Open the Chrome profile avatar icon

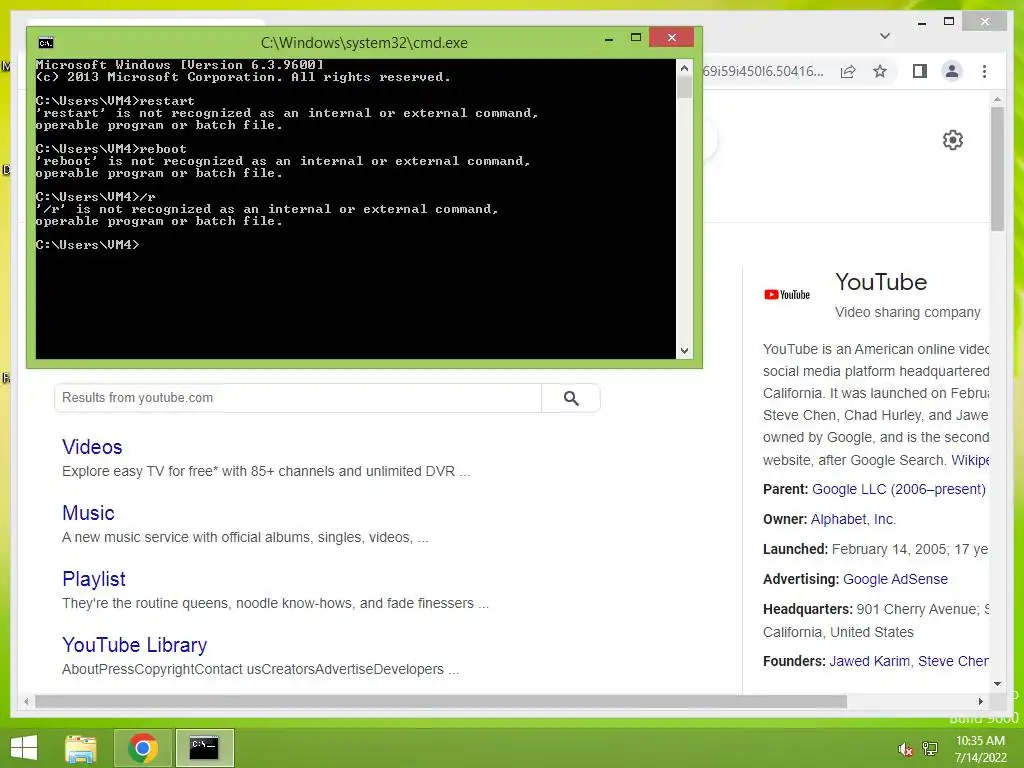tap(952, 71)
